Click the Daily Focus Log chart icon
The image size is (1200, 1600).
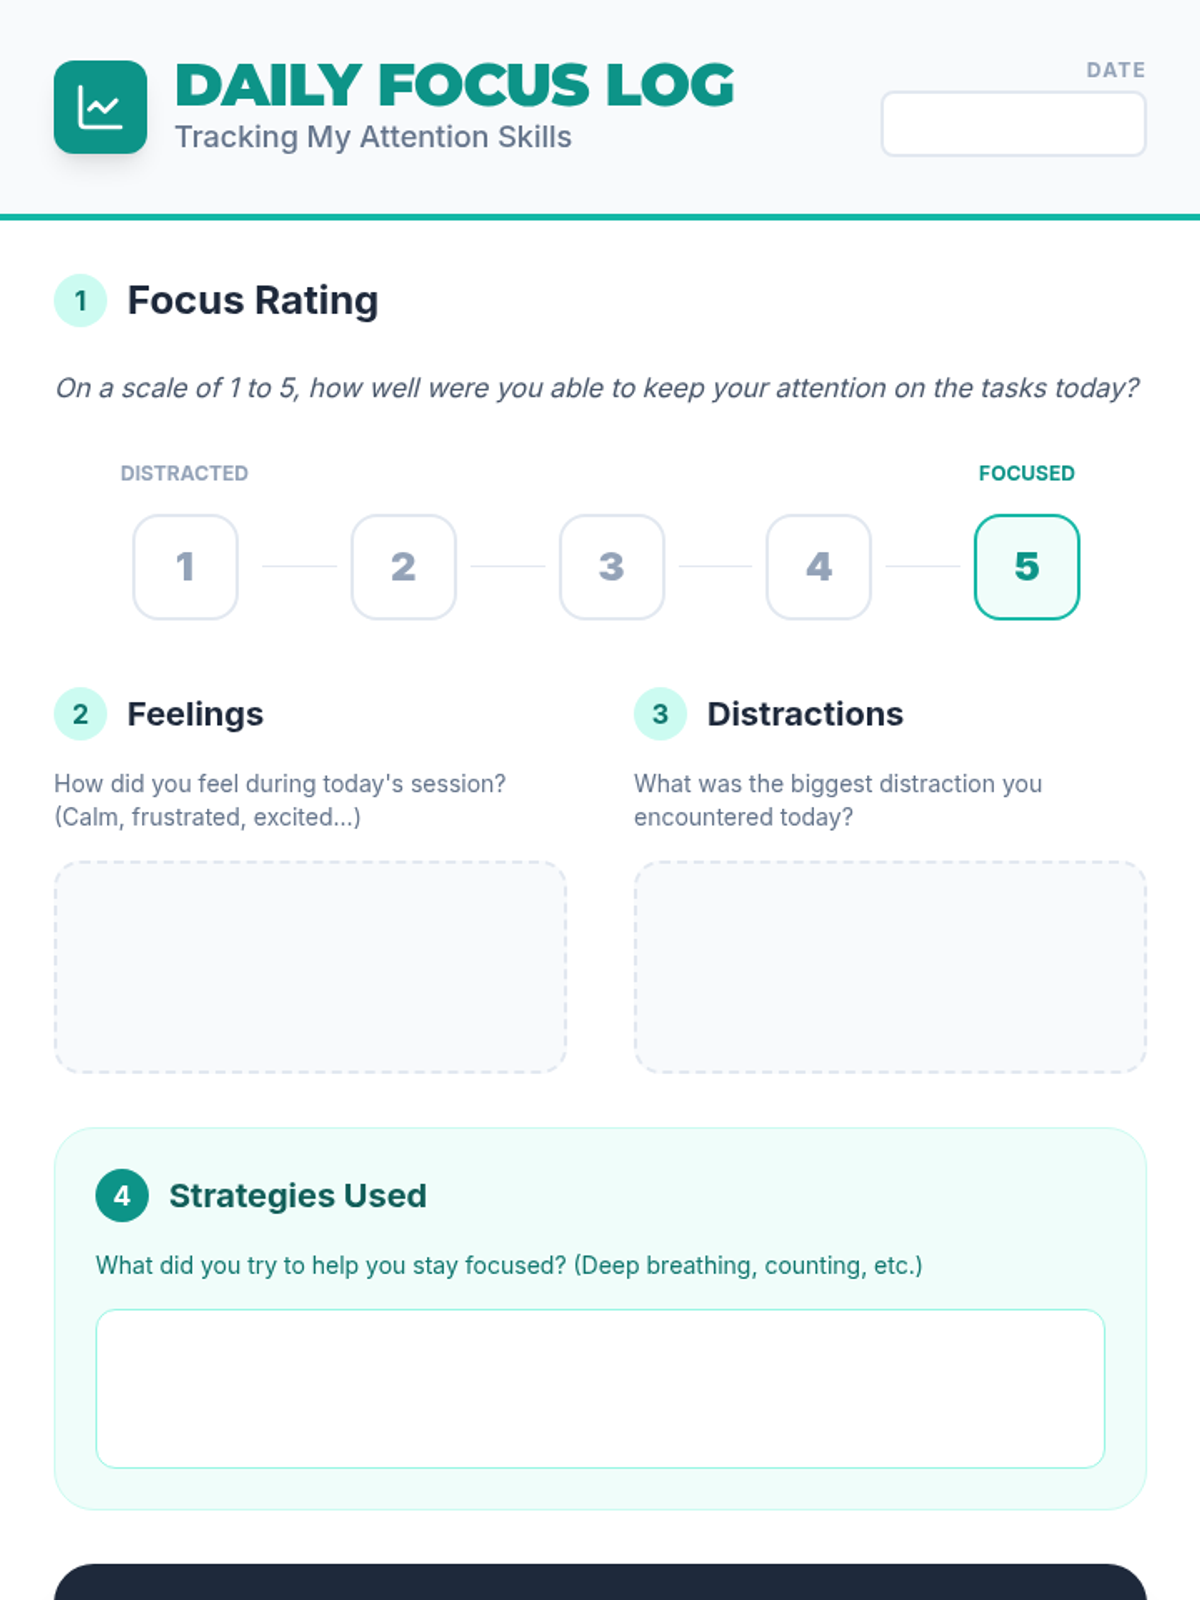click(100, 107)
